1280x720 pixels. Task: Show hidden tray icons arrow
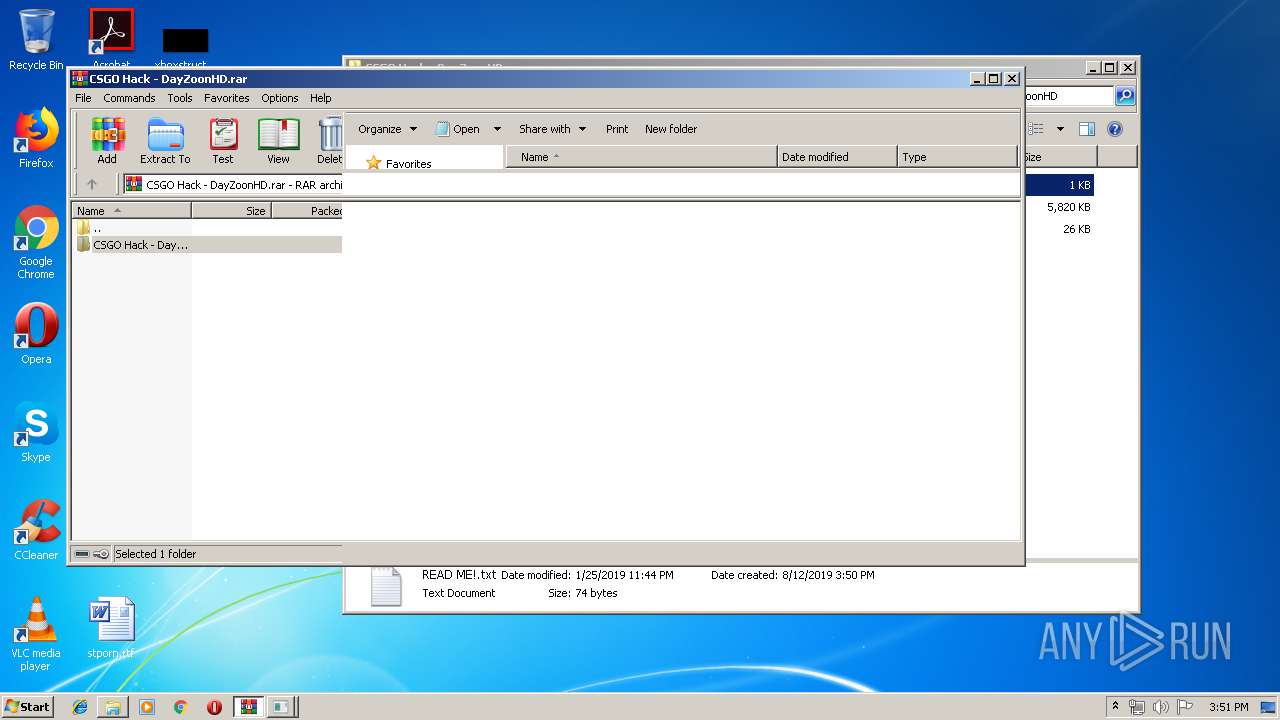(x=1115, y=706)
